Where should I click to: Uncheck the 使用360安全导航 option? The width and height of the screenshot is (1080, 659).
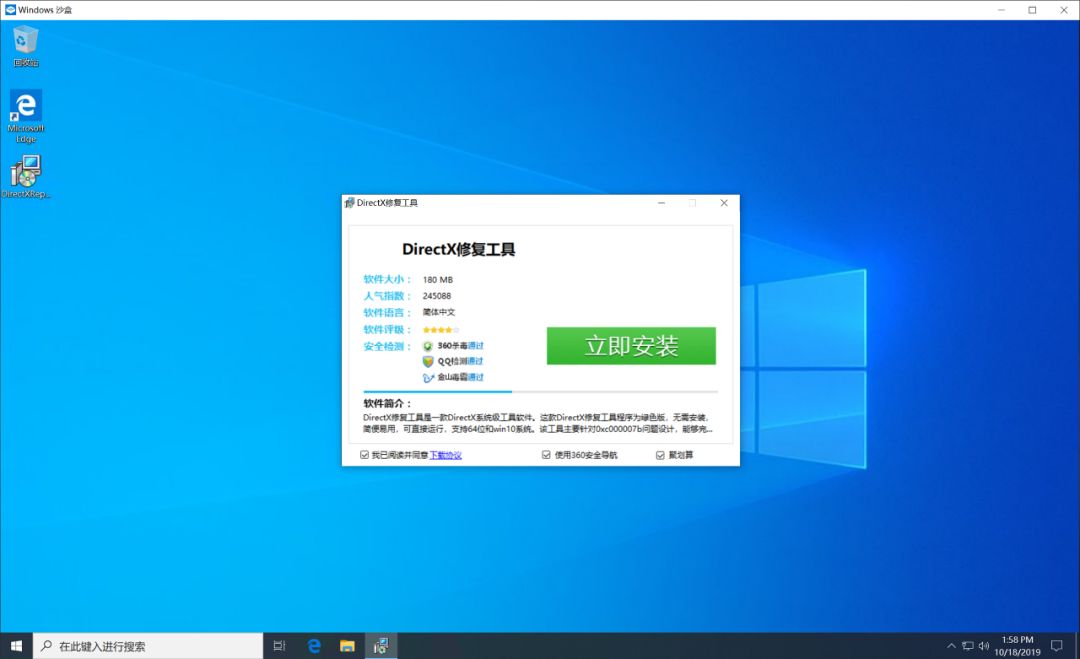click(544, 454)
